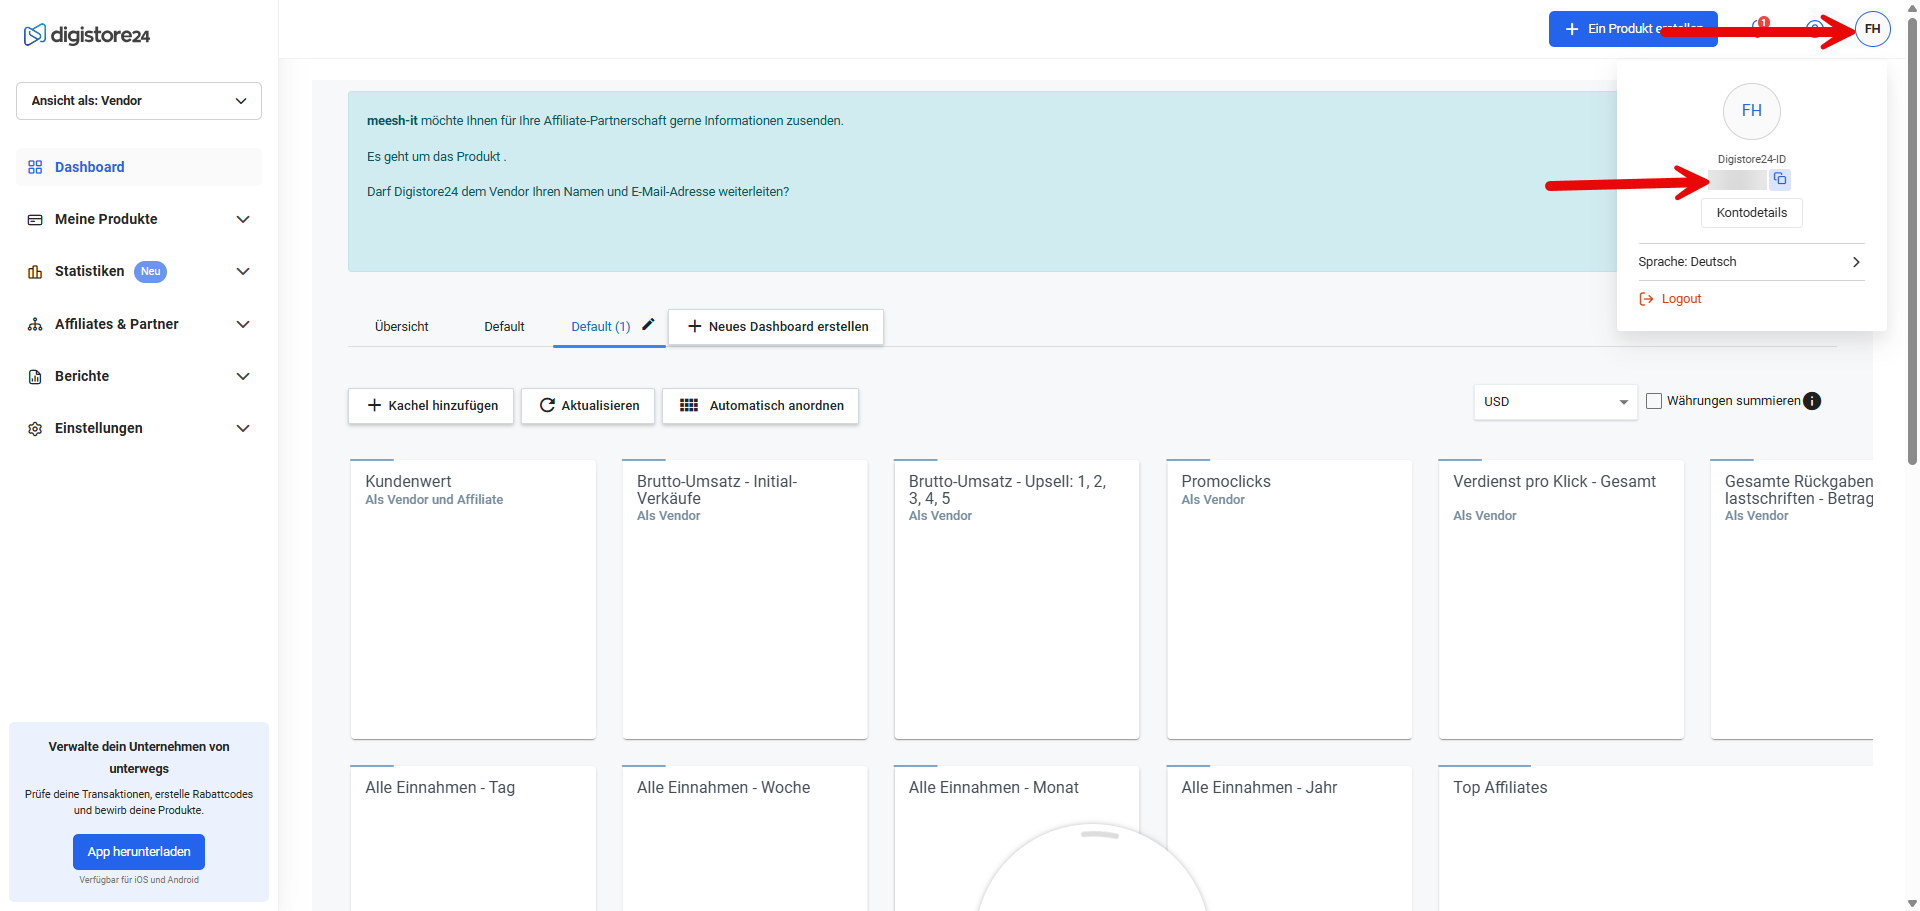Click Einstellungen menu item
1920x911 pixels.
click(139, 428)
